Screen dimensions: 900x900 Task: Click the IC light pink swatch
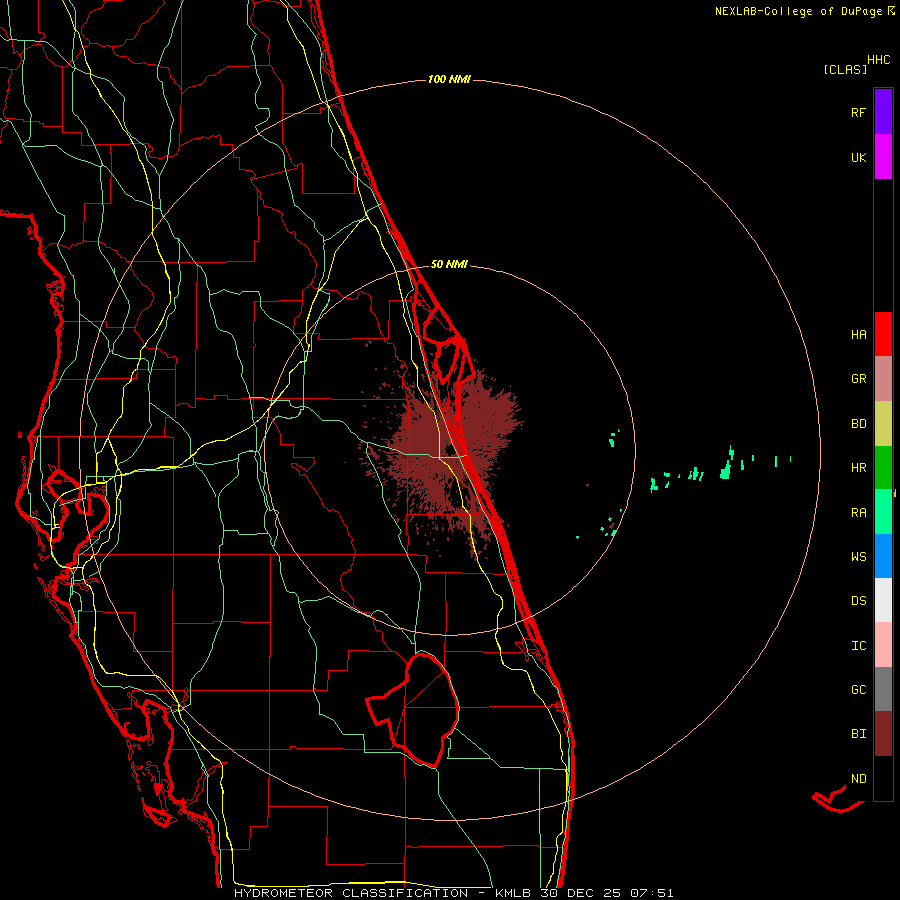[883, 645]
